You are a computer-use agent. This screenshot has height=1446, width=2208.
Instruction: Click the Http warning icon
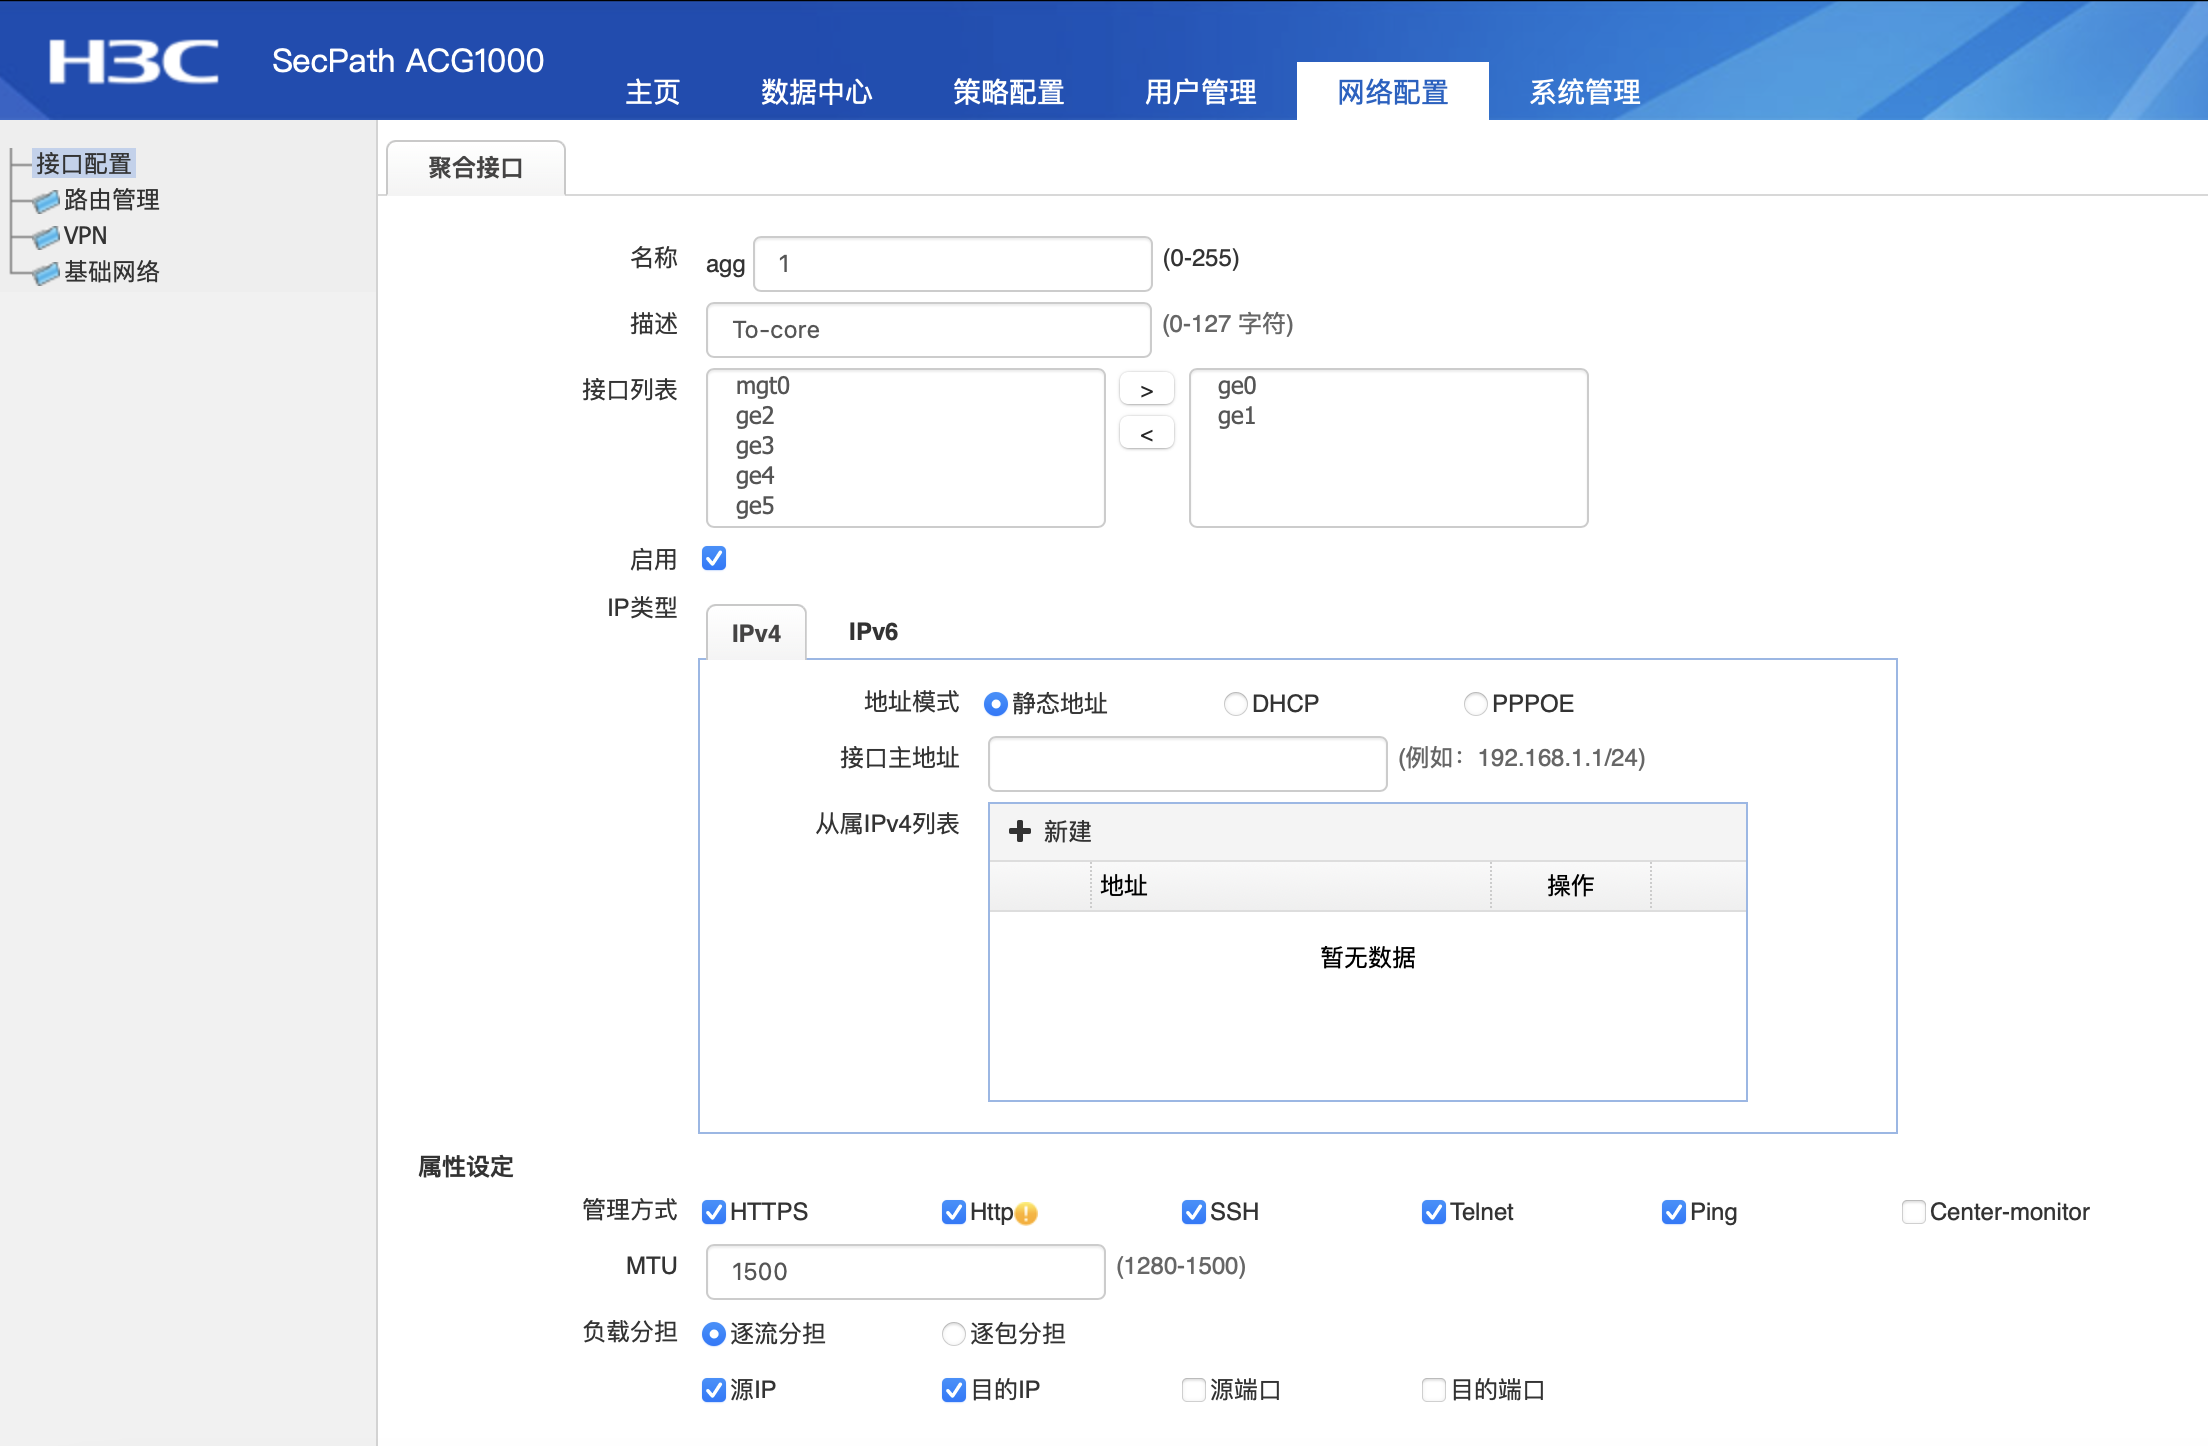tap(1027, 1213)
